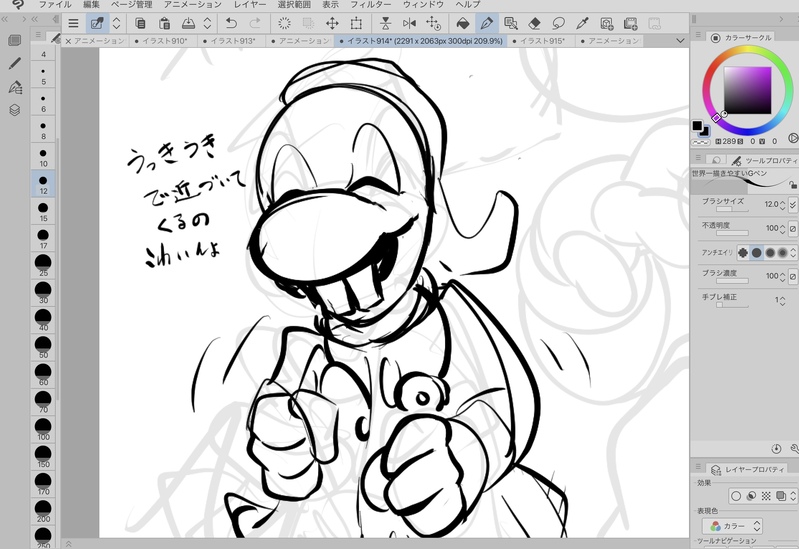Select brush size preset 17
This screenshot has height=549, width=799.
point(43,239)
